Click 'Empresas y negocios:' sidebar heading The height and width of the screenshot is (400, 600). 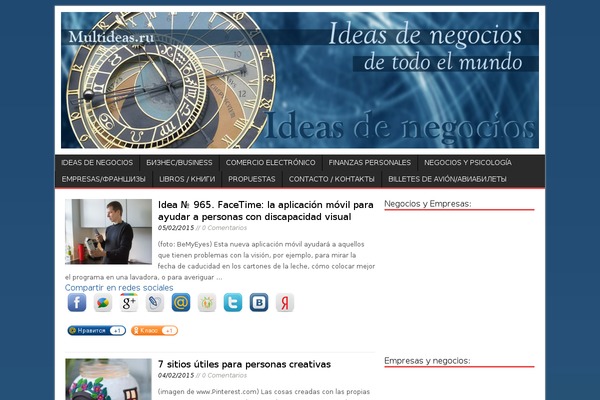427,361
